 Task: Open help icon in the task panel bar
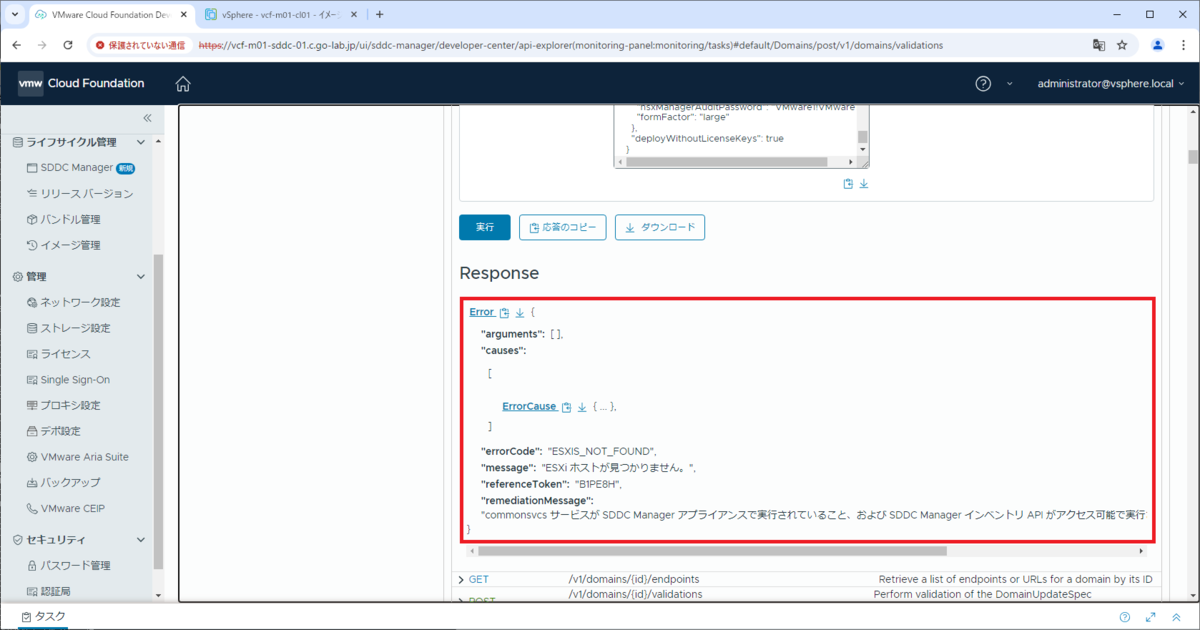coord(1125,617)
